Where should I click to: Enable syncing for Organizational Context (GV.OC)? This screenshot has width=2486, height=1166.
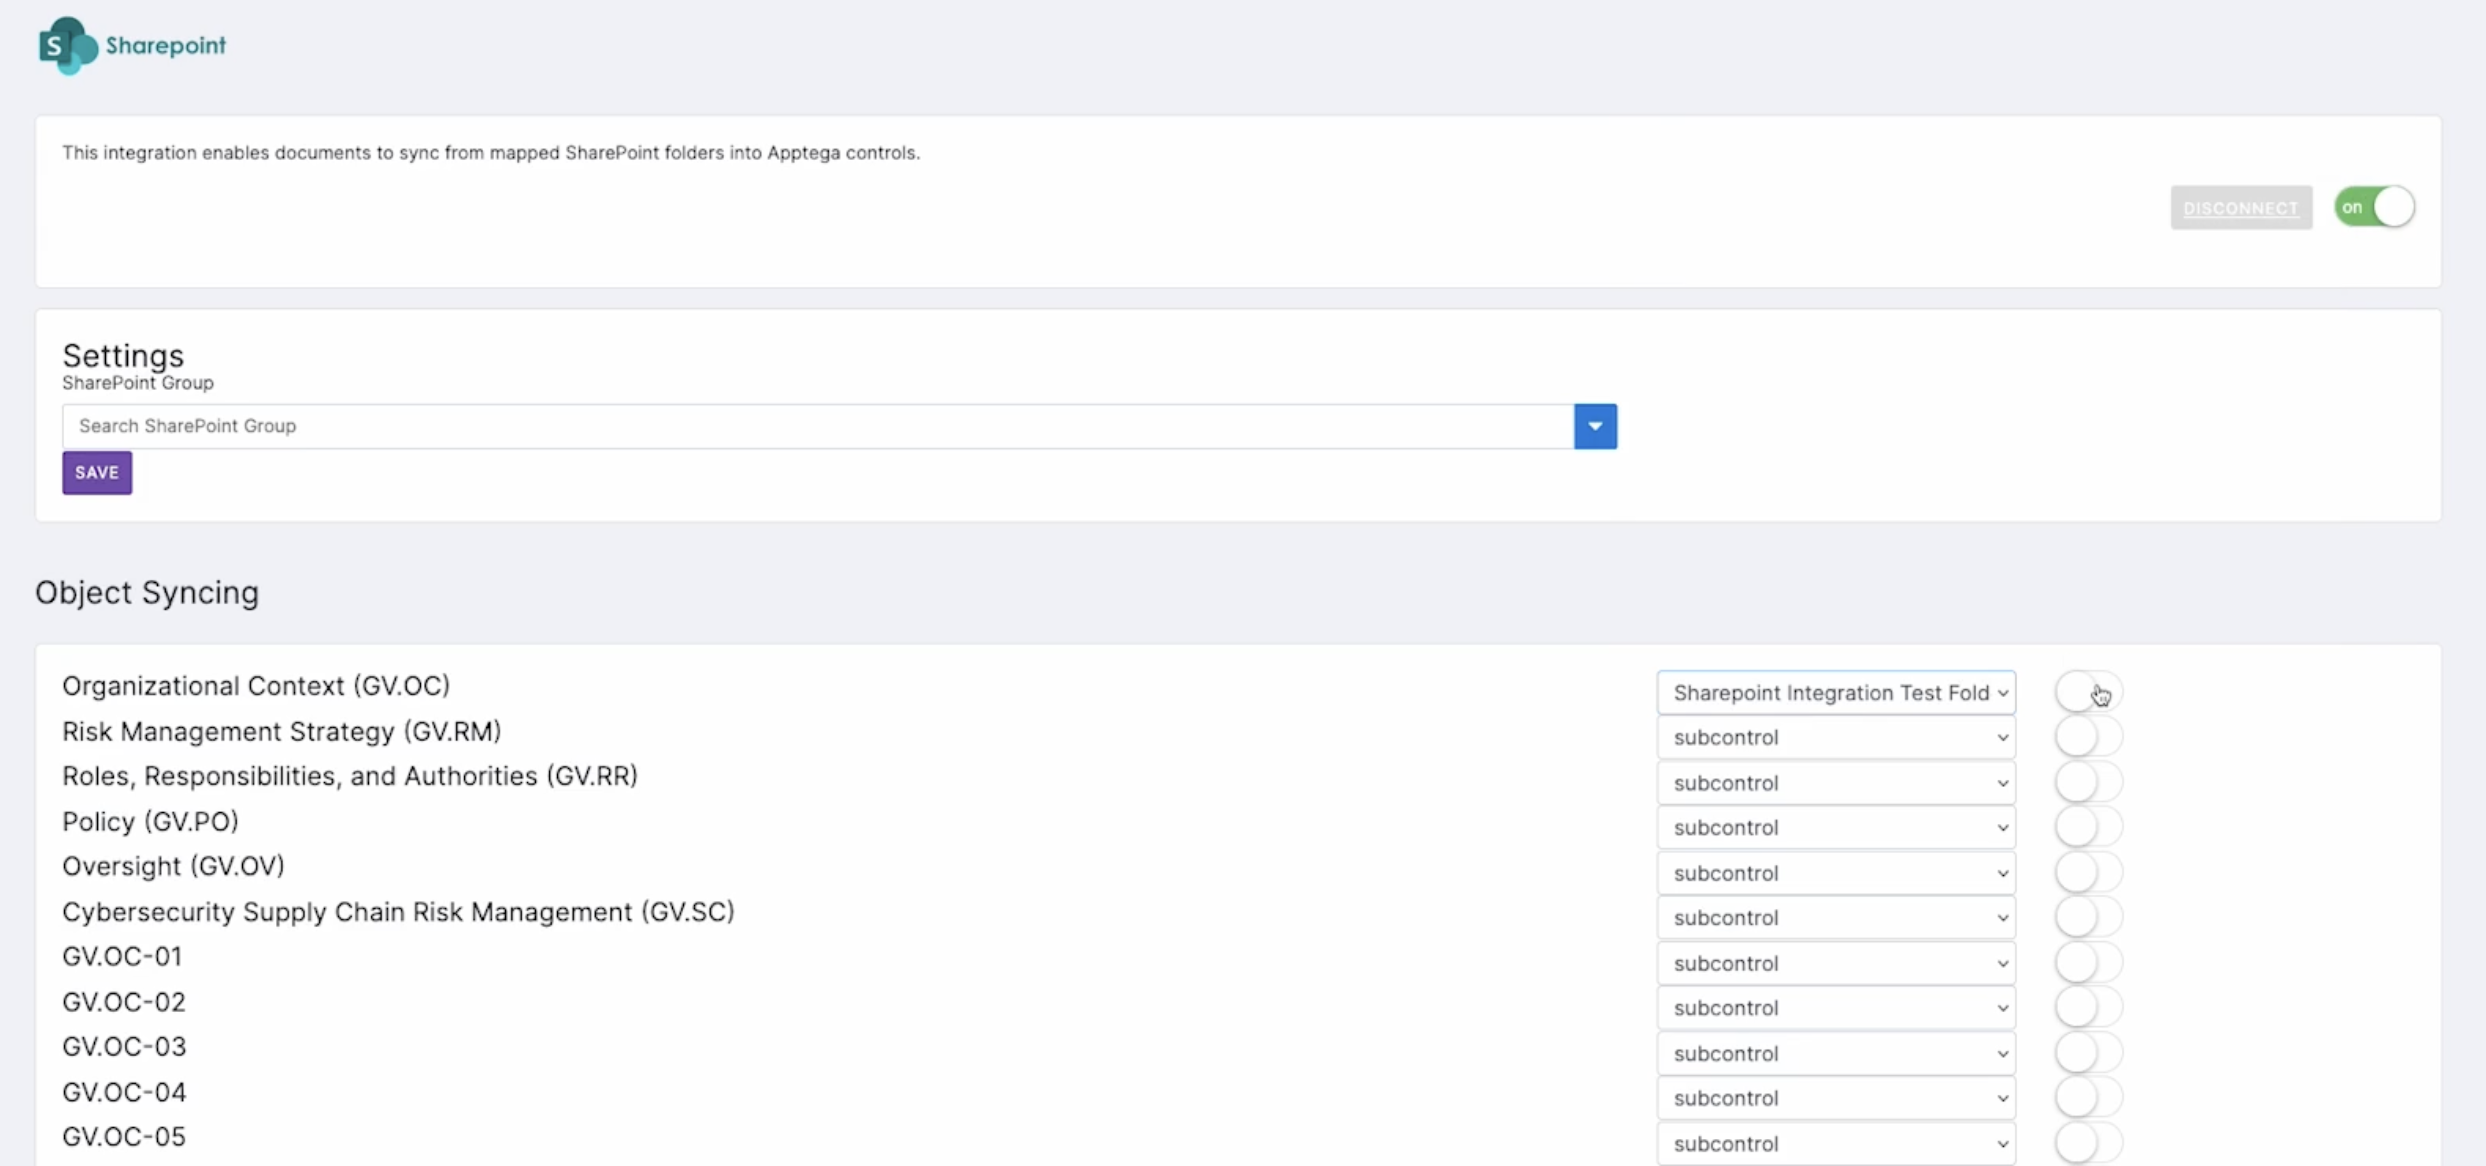pos(2087,692)
